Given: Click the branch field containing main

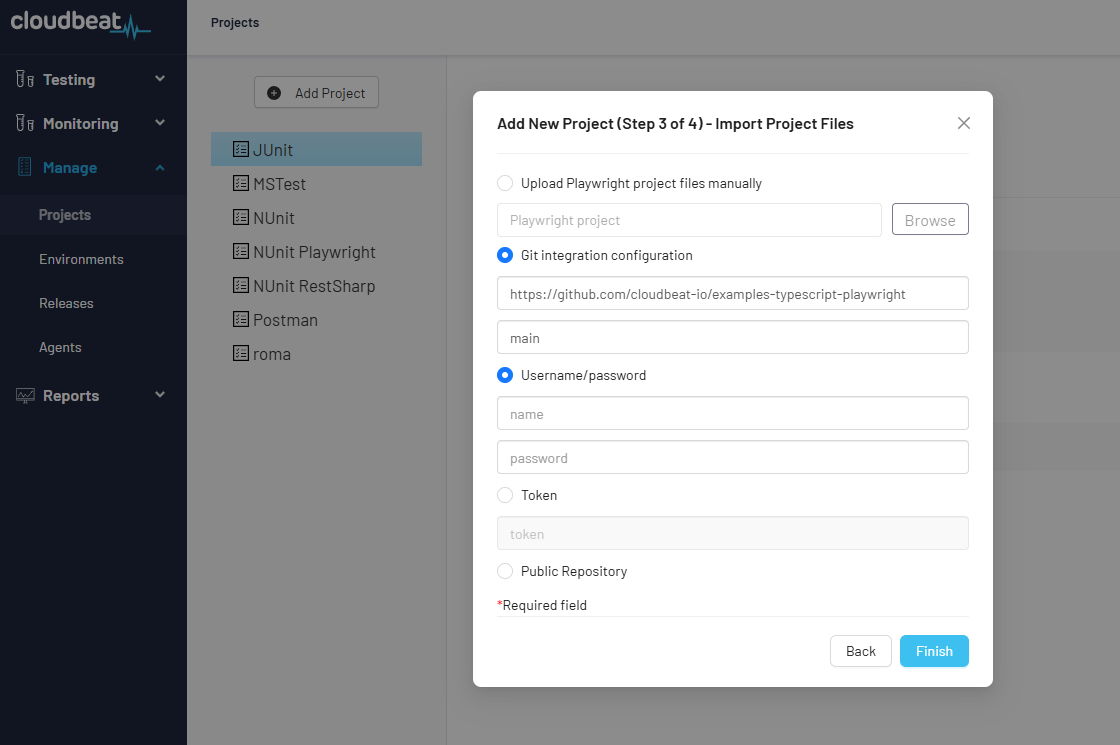Looking at the screenshot, I should 733,337.
